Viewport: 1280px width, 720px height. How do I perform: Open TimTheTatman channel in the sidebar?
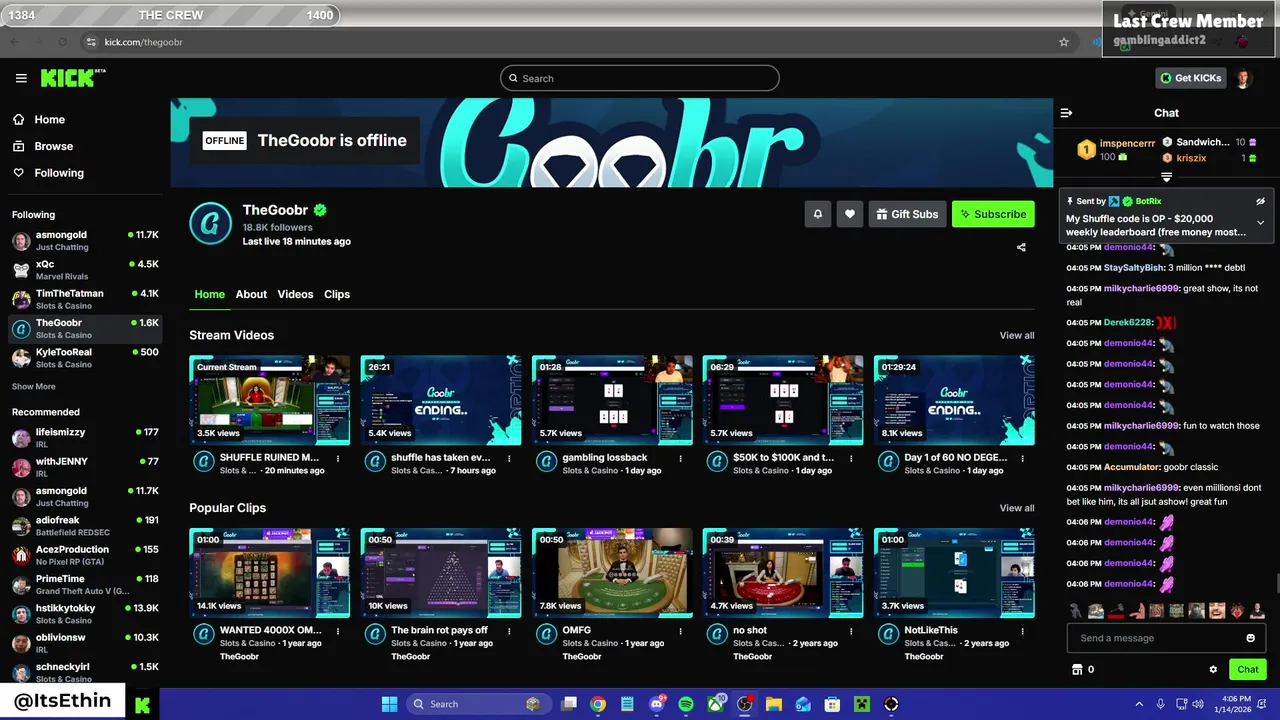point(84,299)
